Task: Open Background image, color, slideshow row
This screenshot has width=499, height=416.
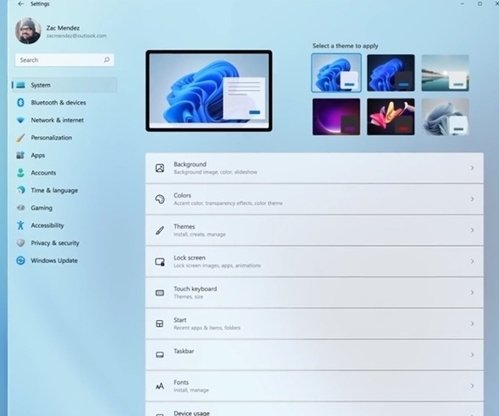Action: pyautogui.click(x=314, y=168)
